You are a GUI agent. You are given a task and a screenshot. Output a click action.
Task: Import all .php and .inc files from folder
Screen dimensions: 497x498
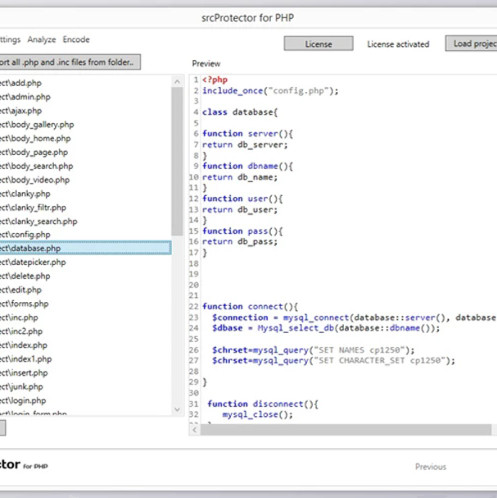[x=70, y=62]
